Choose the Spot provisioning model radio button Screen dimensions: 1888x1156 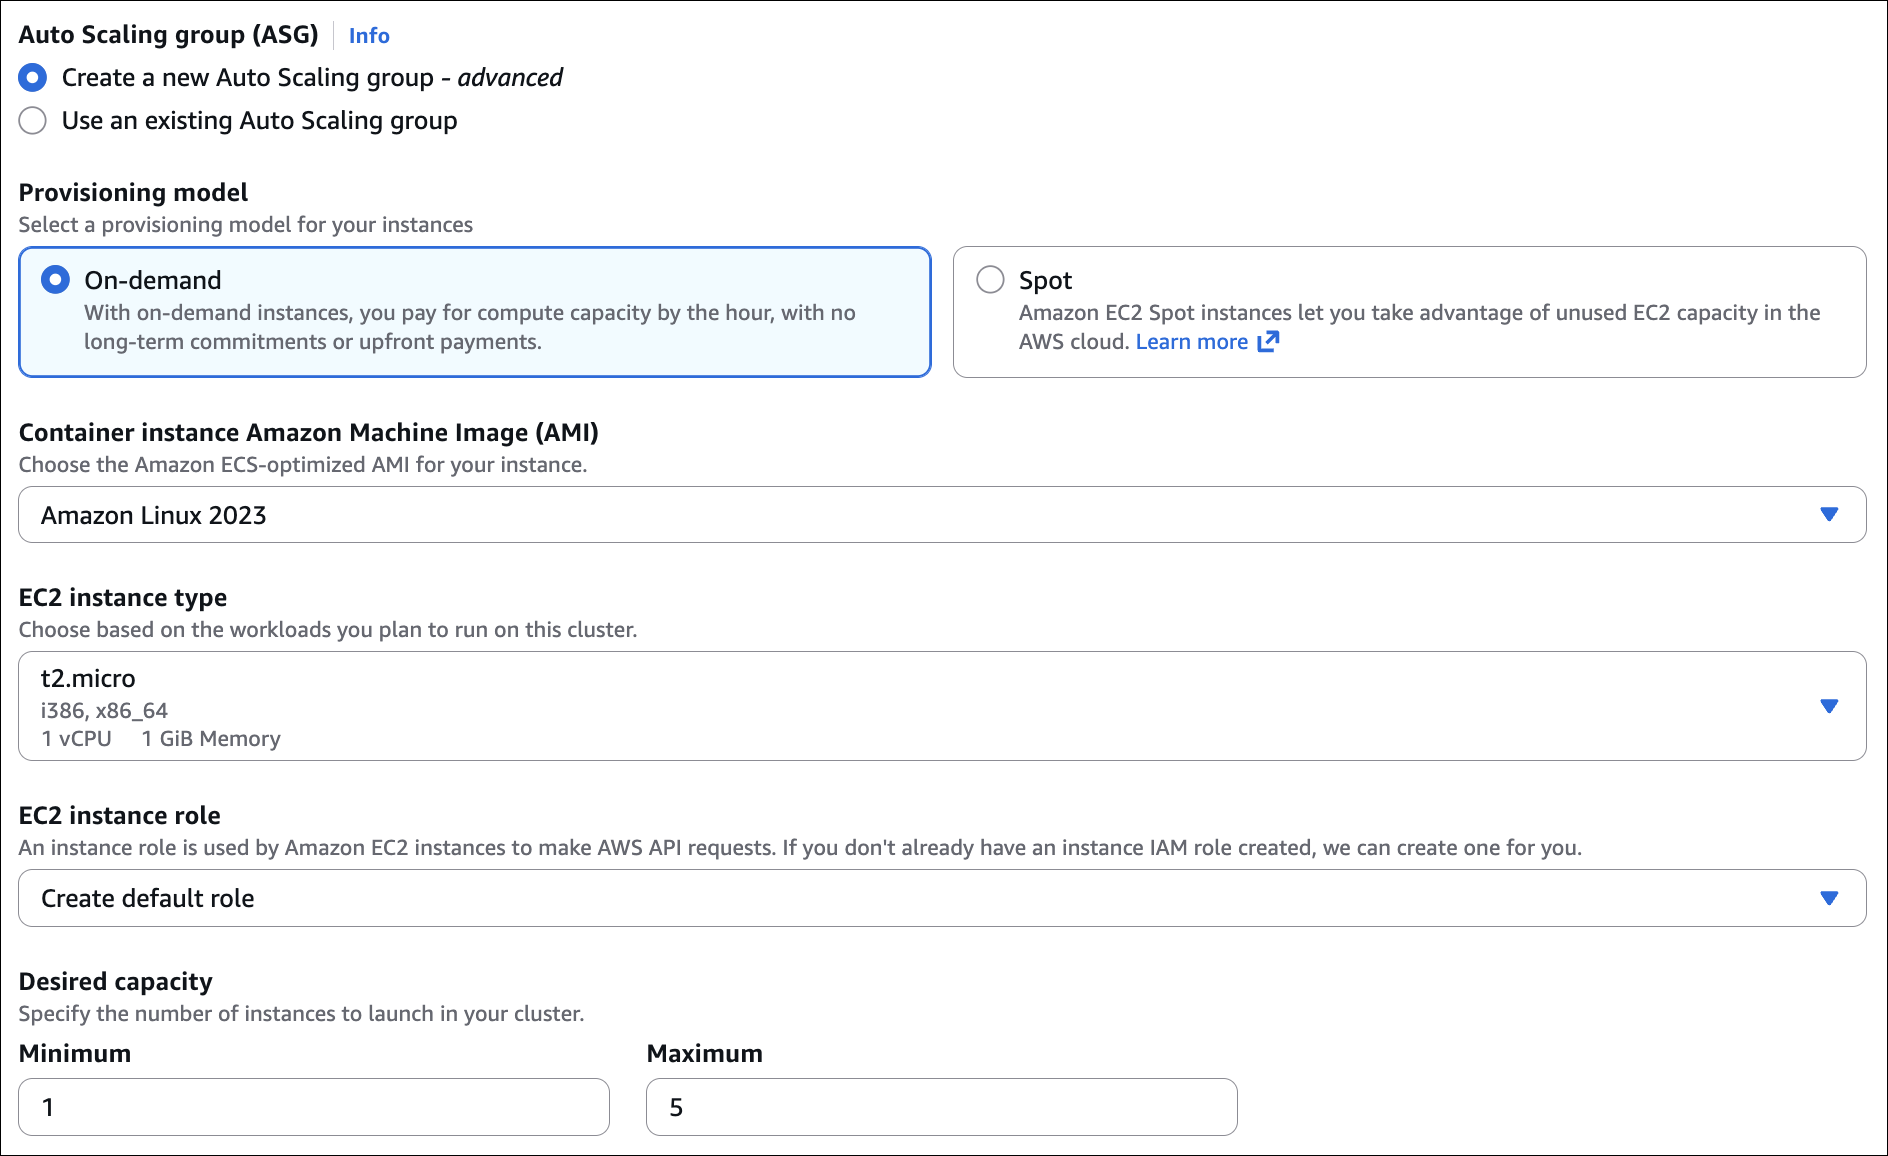click(990, 280)
